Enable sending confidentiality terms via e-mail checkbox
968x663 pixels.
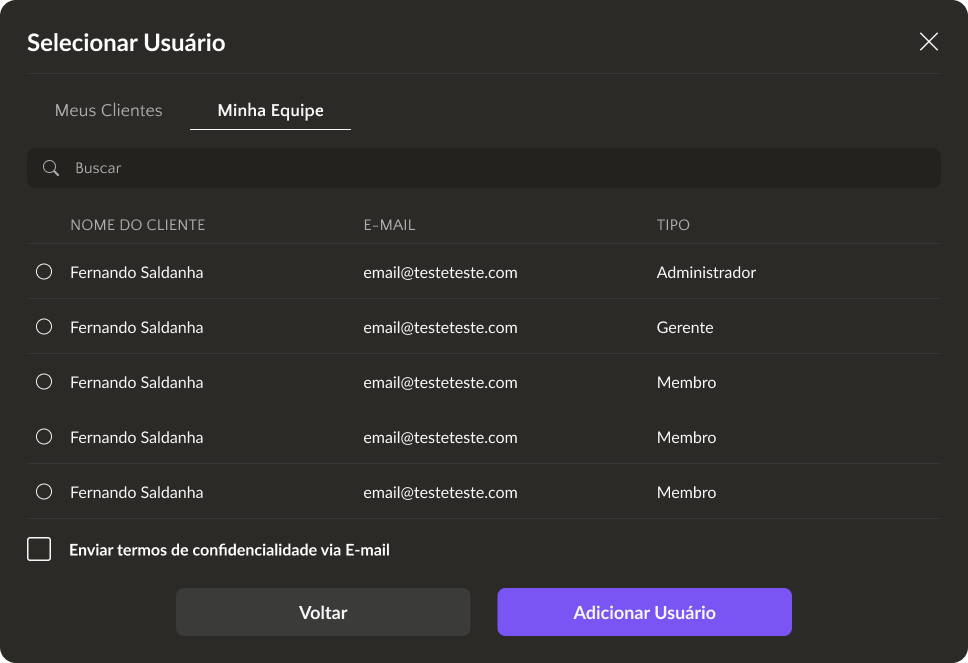click(39, 549)
